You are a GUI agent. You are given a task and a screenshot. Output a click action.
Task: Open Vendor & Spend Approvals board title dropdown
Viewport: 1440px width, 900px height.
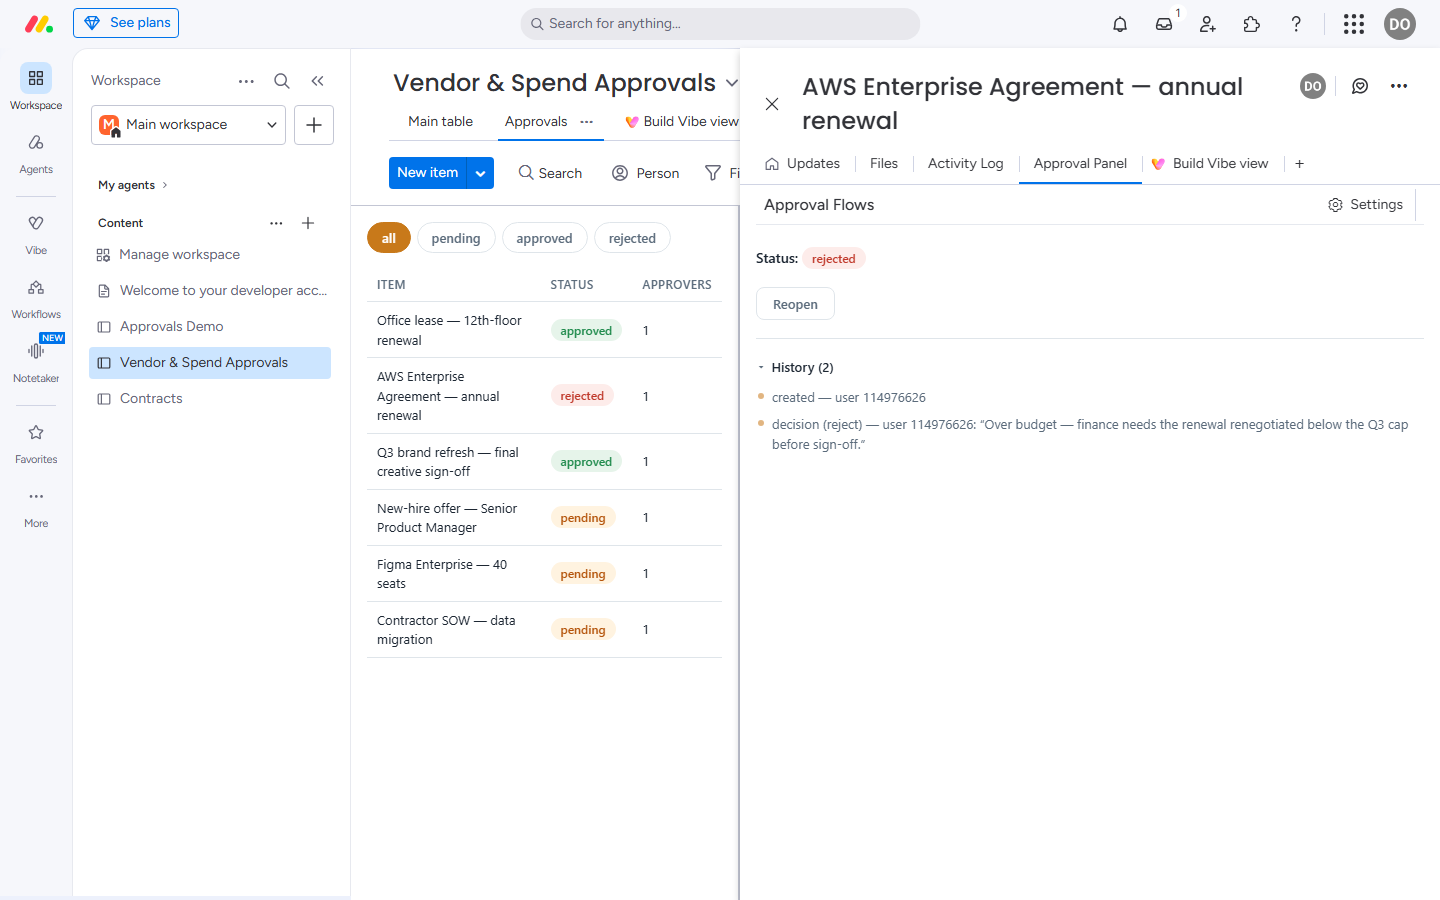[x=731, y=83]
